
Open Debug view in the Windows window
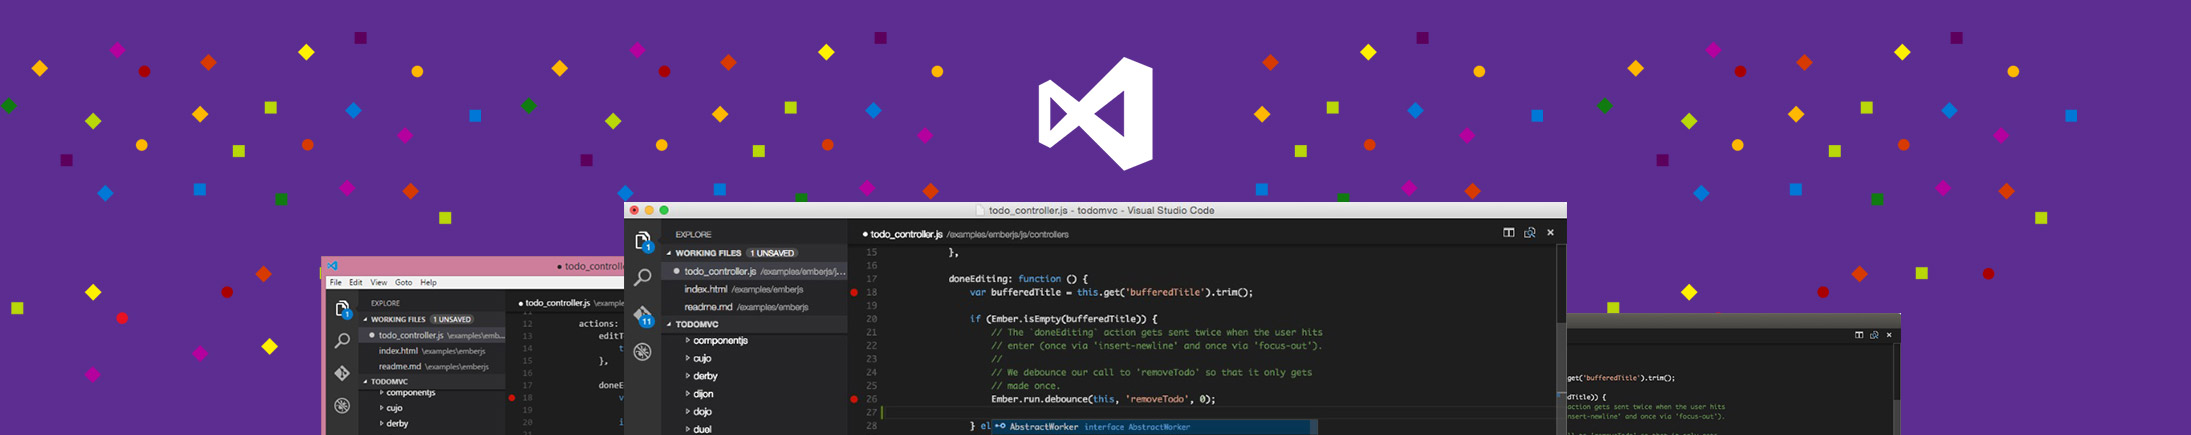pos(342,405)
